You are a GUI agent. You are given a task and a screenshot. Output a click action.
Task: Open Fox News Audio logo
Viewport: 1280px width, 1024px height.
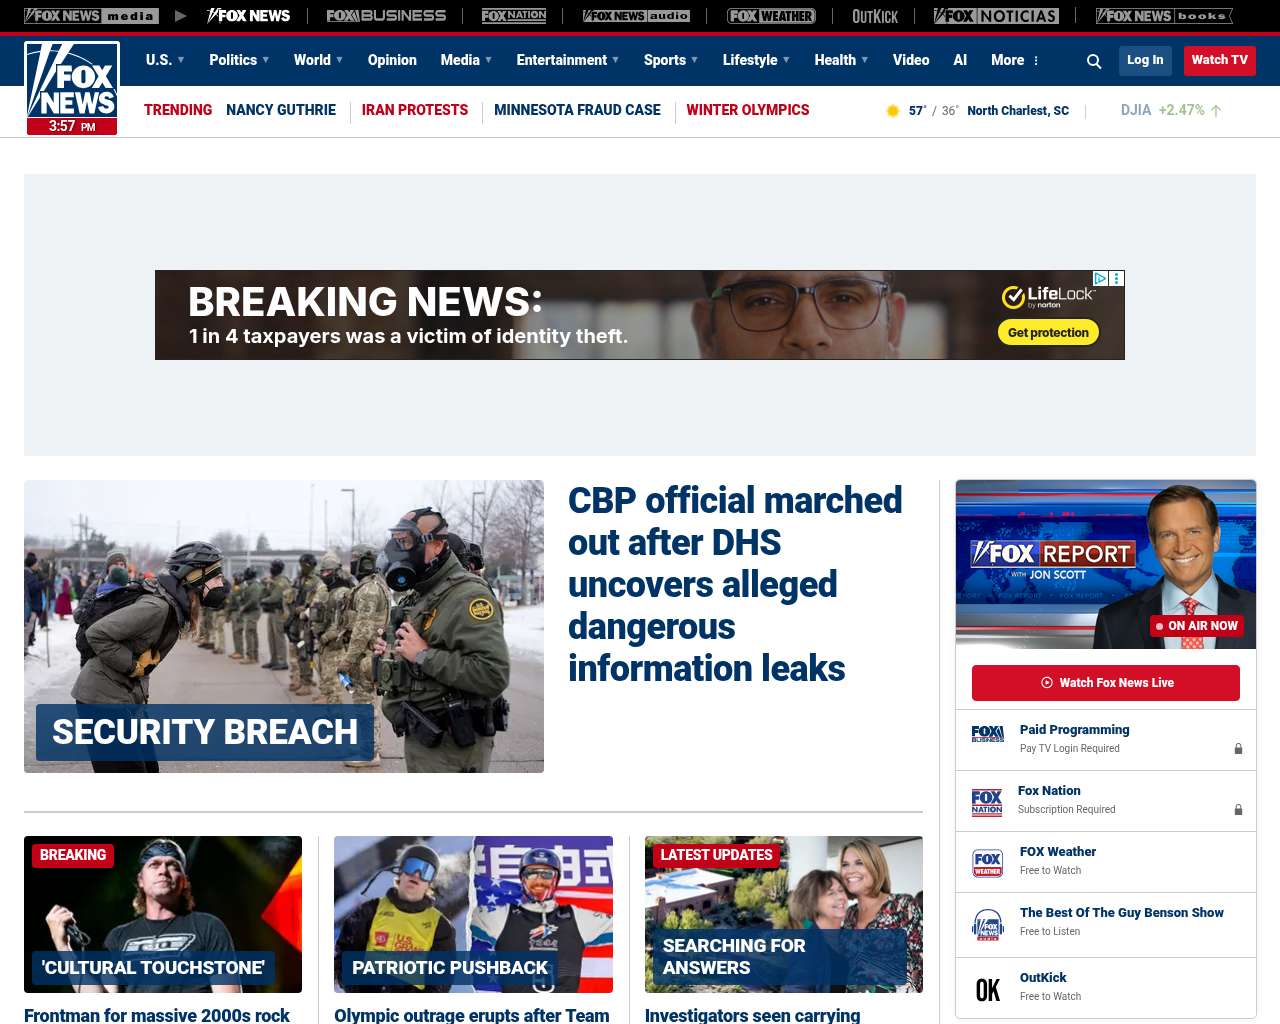(636, 16)
